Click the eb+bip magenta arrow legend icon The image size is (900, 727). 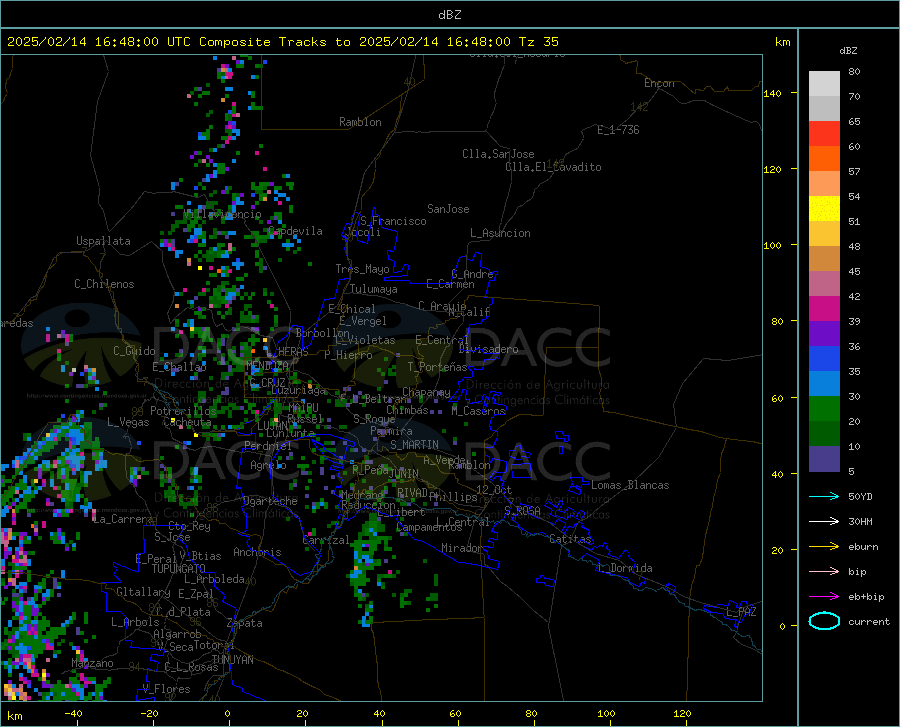click(824, 597)
